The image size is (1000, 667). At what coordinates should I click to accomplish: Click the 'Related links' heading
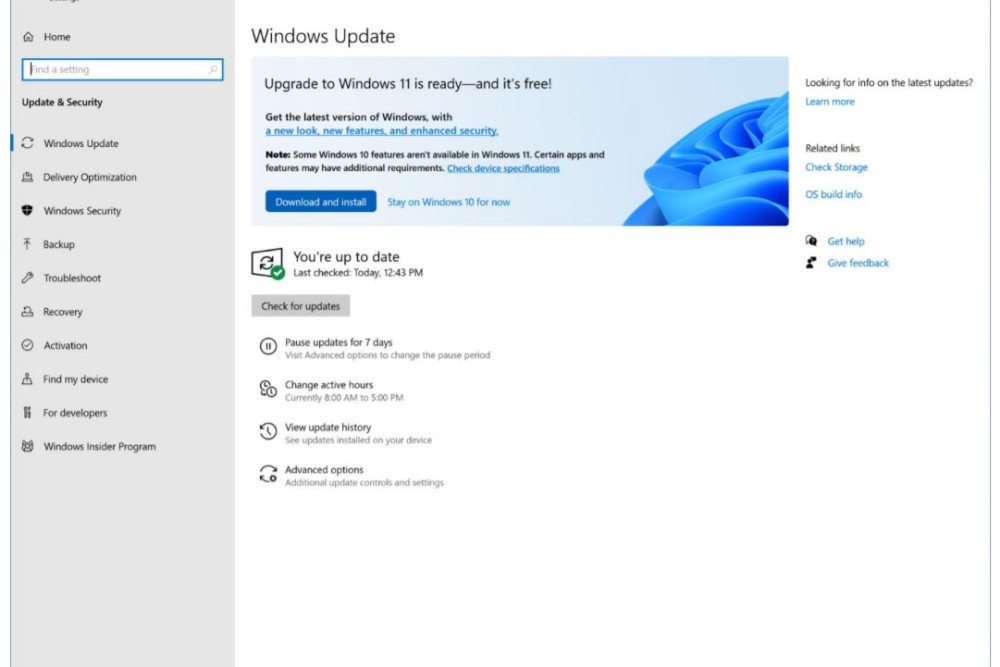832,148
